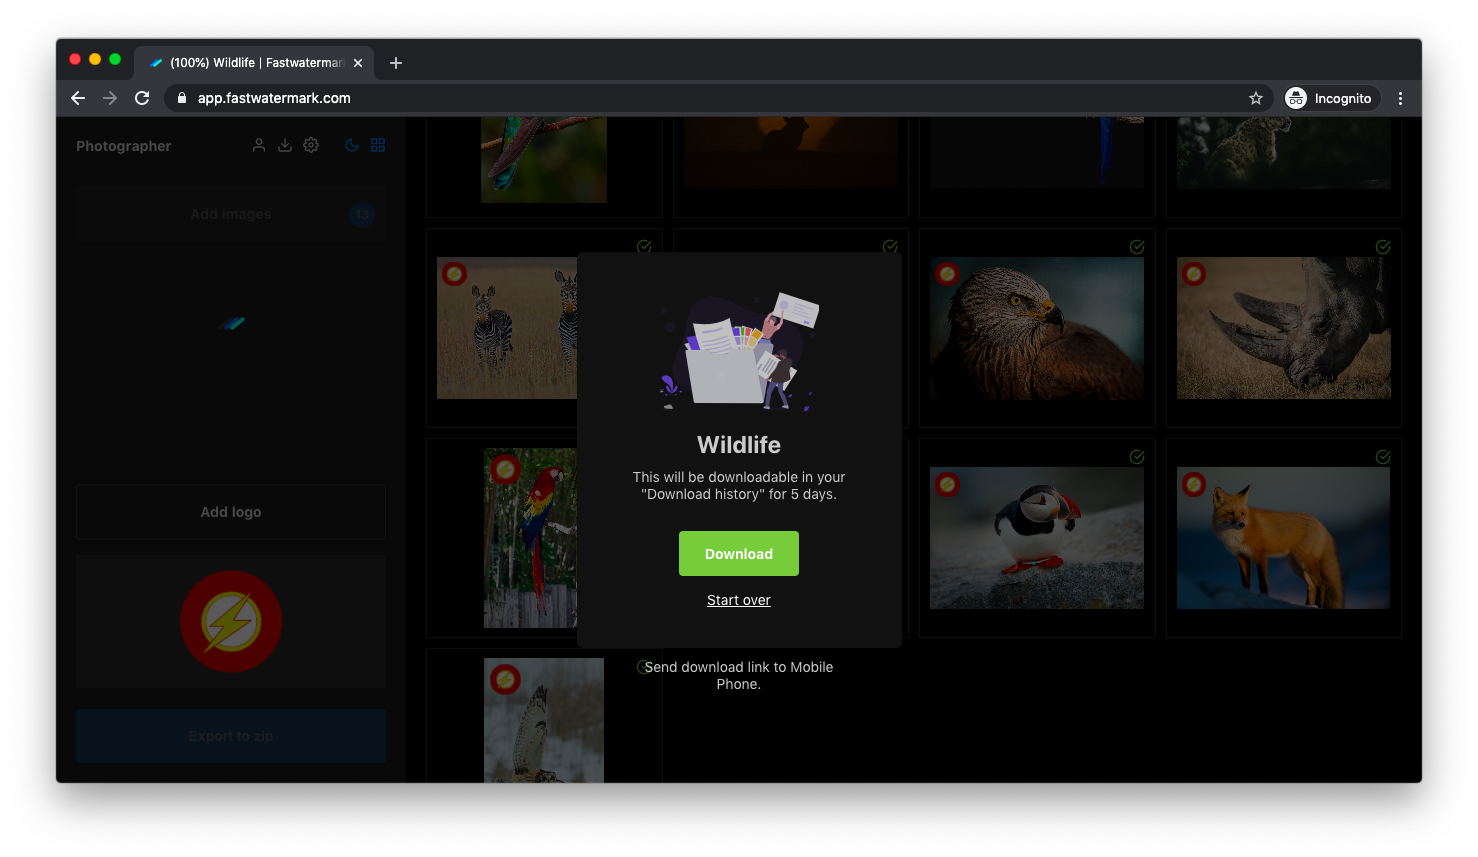
Task: Select the puffin photo thumbnail
Action: point(1037,538)
